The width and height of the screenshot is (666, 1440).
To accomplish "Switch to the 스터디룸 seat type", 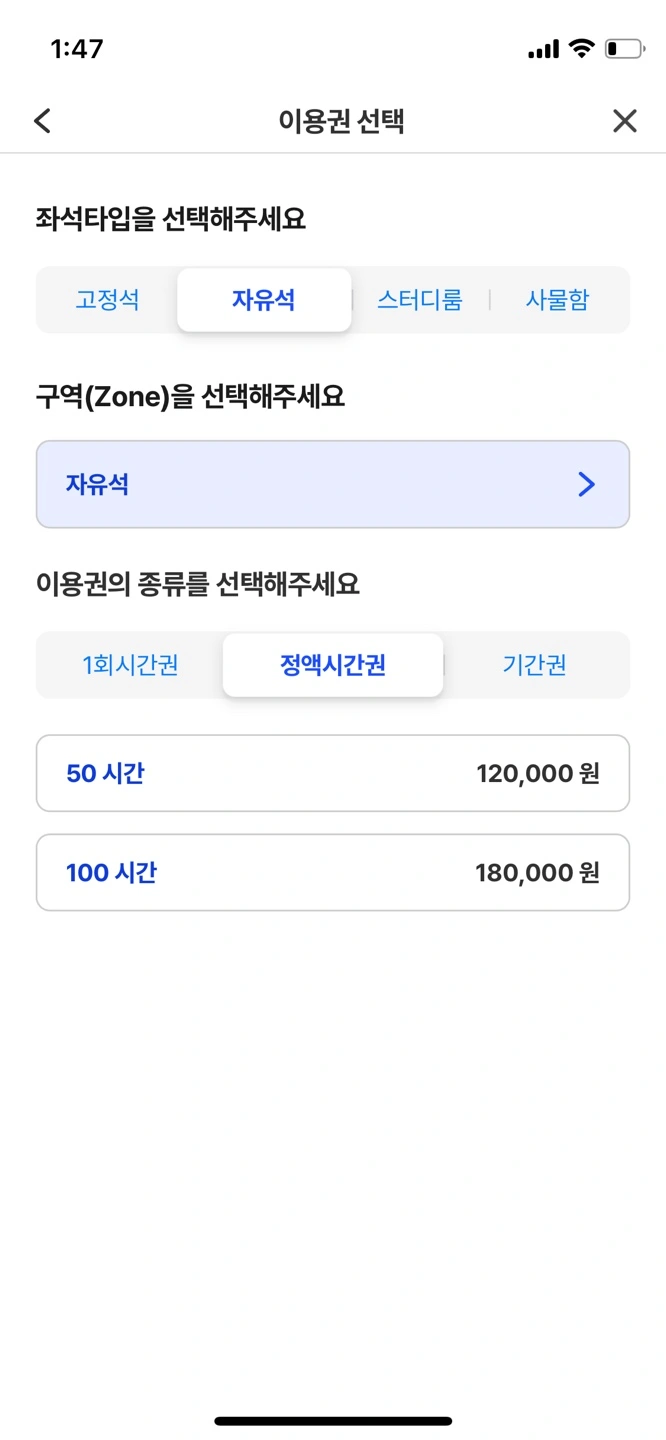I will 420,300.
